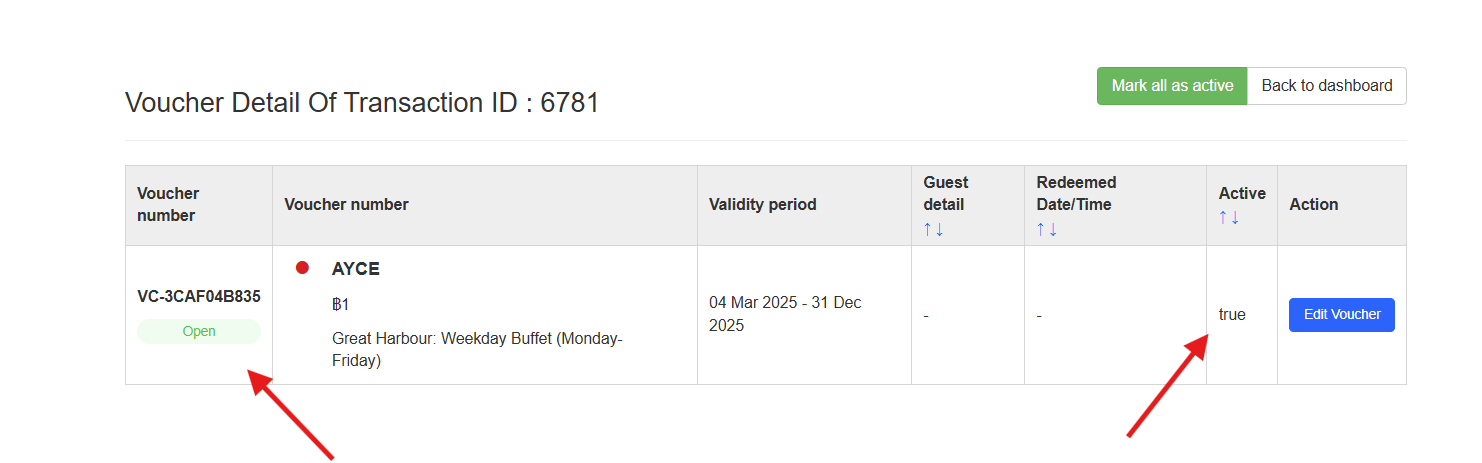
Task: Click the ฿1 voucher price
Action: pyautogui.click(x=340, y=304)
